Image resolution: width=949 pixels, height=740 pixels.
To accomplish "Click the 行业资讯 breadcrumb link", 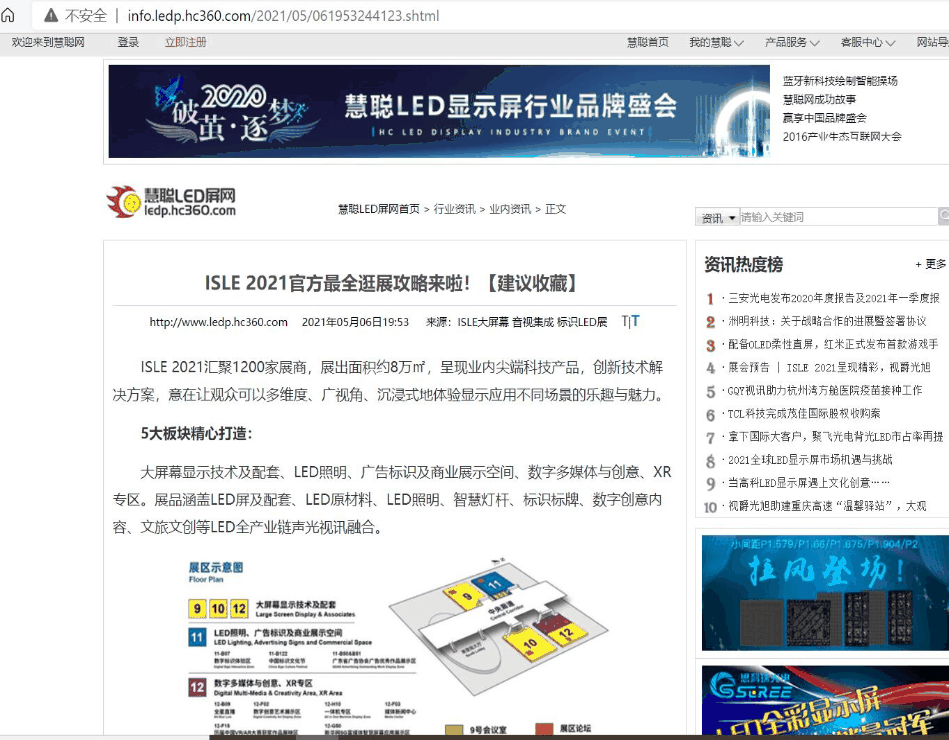I will pyautogui.click(x=454, y=209).
